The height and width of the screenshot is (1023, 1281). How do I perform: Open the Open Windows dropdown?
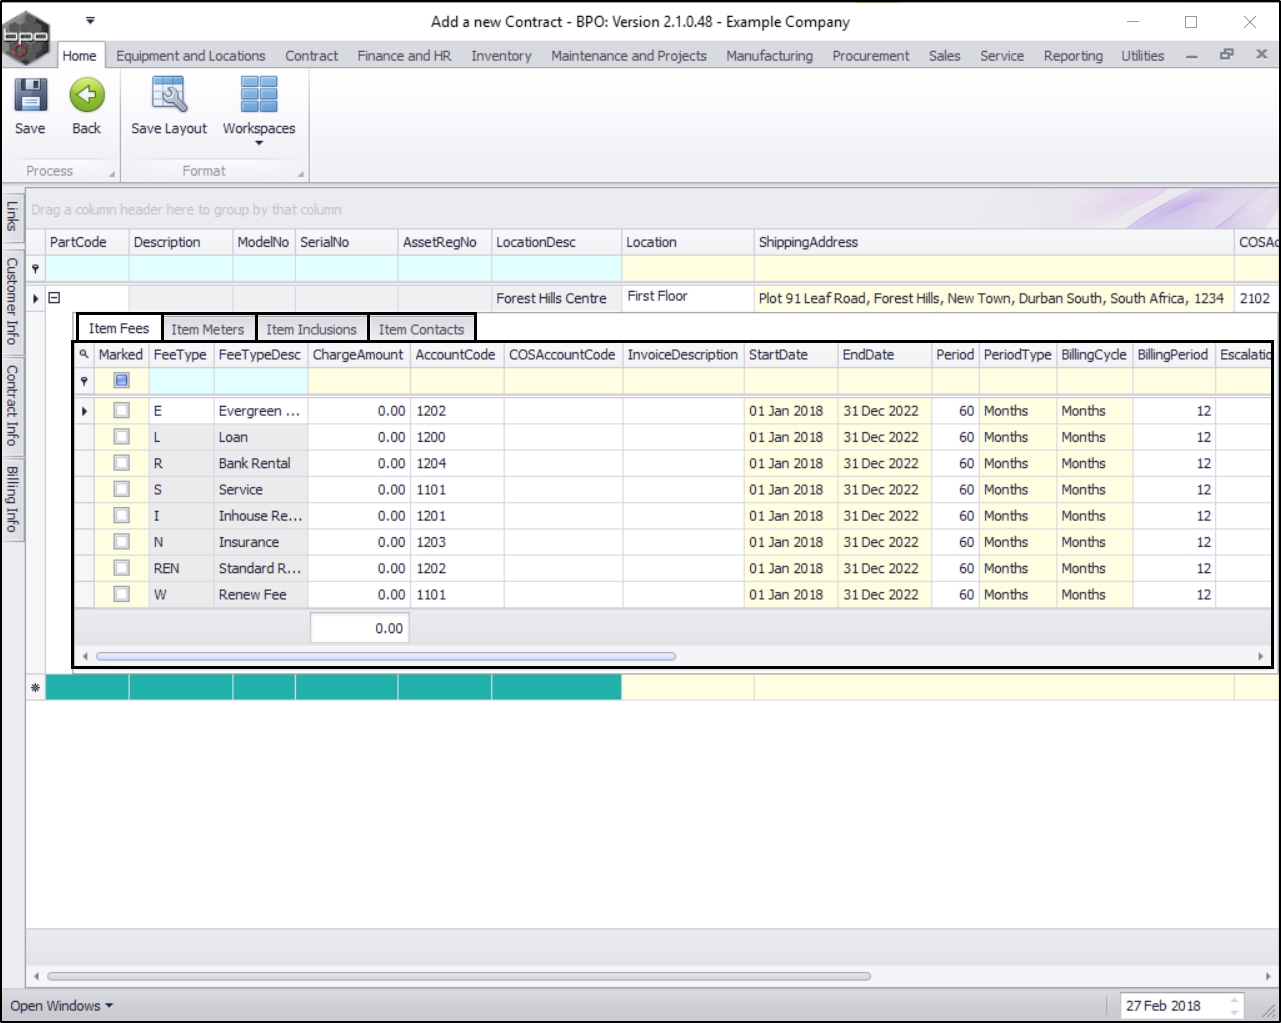coord(61,1006)
